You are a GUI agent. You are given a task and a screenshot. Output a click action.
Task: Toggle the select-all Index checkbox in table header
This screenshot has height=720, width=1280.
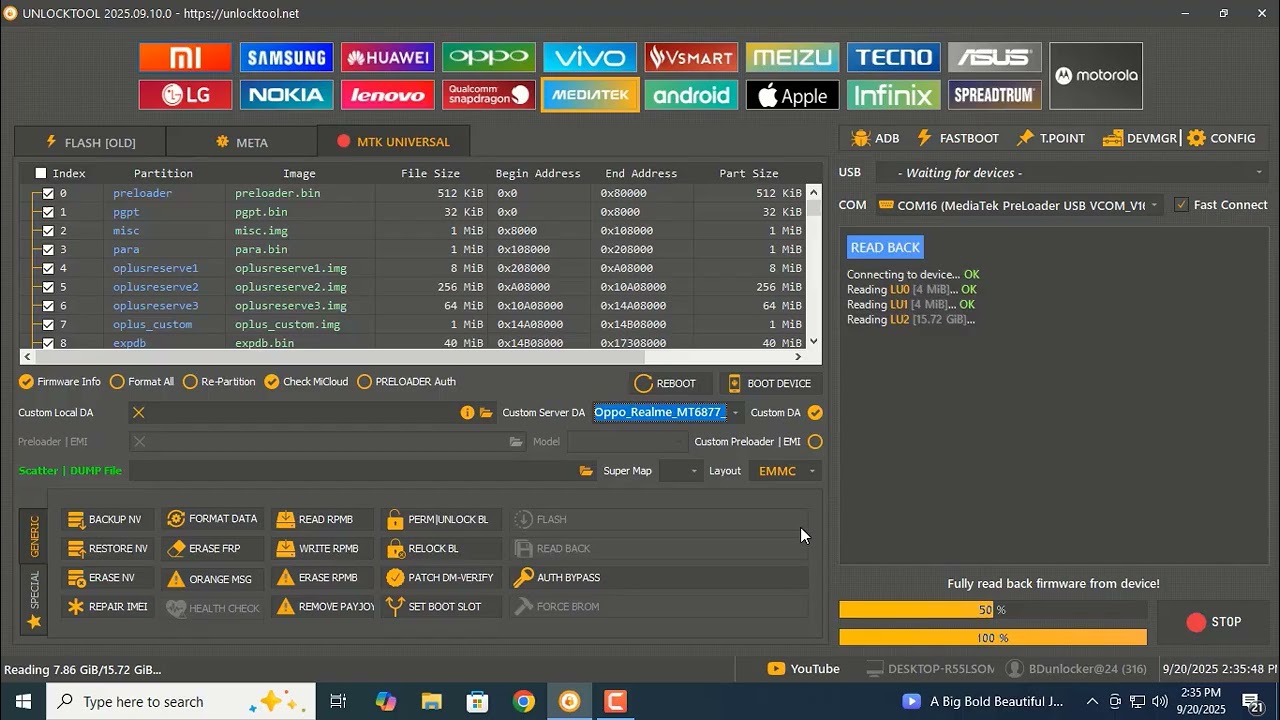pyautogui.click(x=41, y=173)
